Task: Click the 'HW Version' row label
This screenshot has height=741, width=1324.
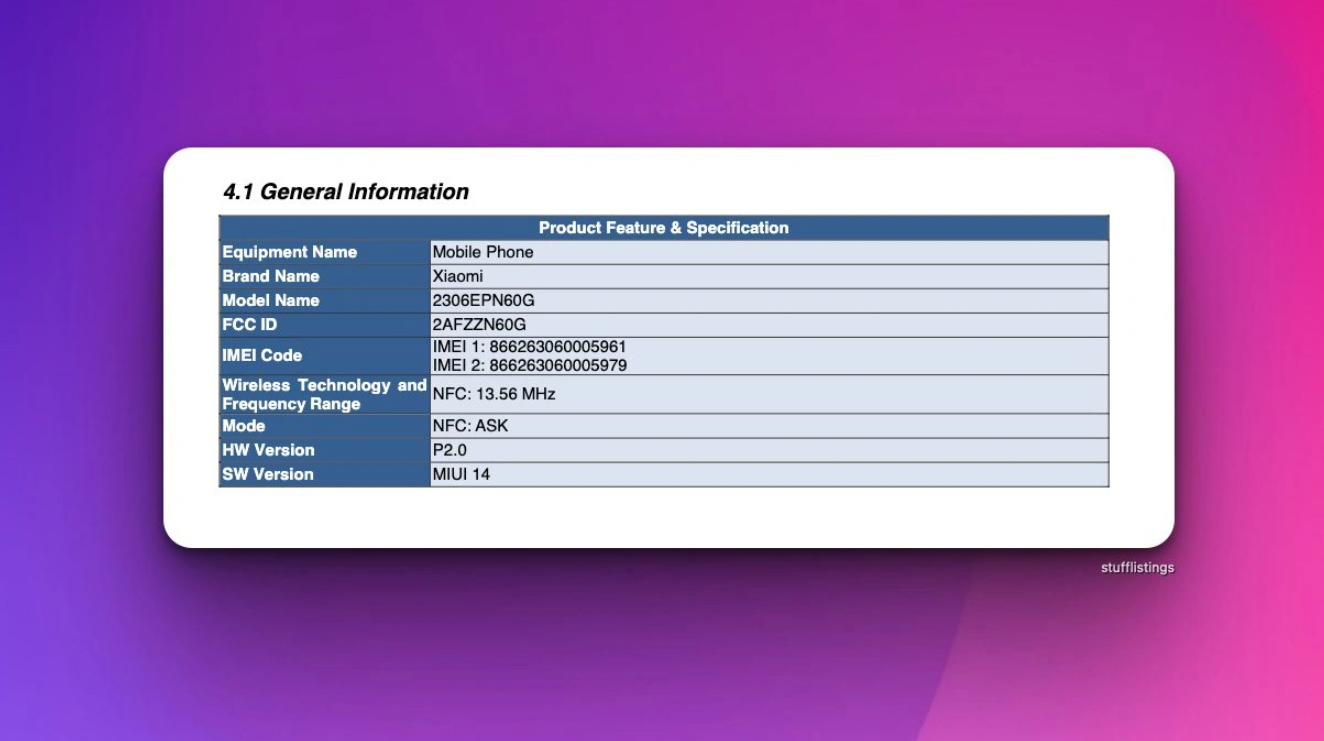Action: (268, 450)
